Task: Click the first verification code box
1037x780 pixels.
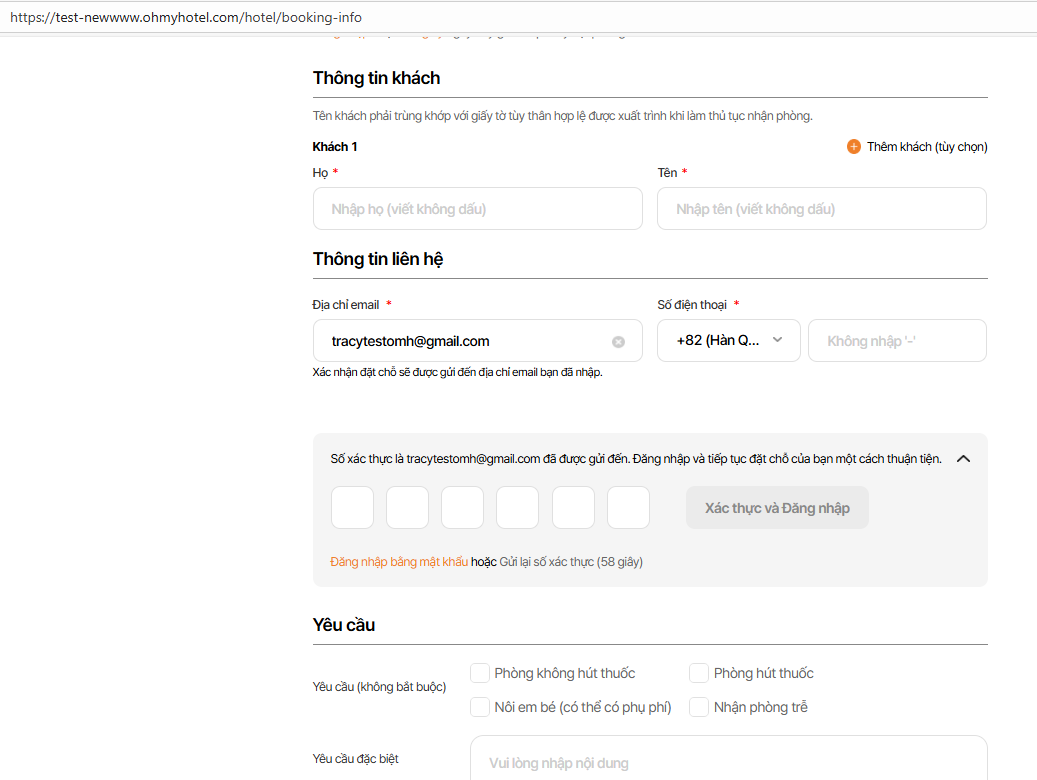Action: click(x=352, y=508)
